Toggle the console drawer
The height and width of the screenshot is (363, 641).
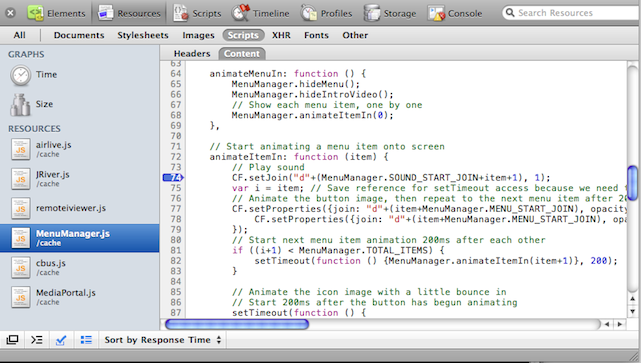click(37, 340)
